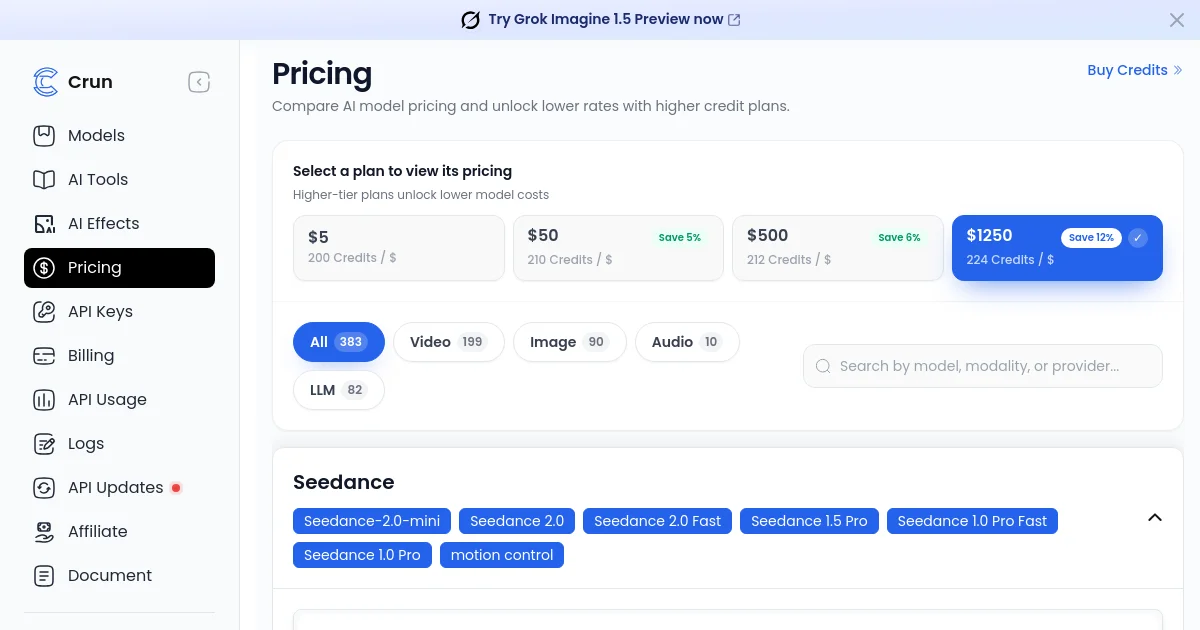Click the Seedance section heading
The width and height of the screenshot is (1200, 630).
(343, 482)
